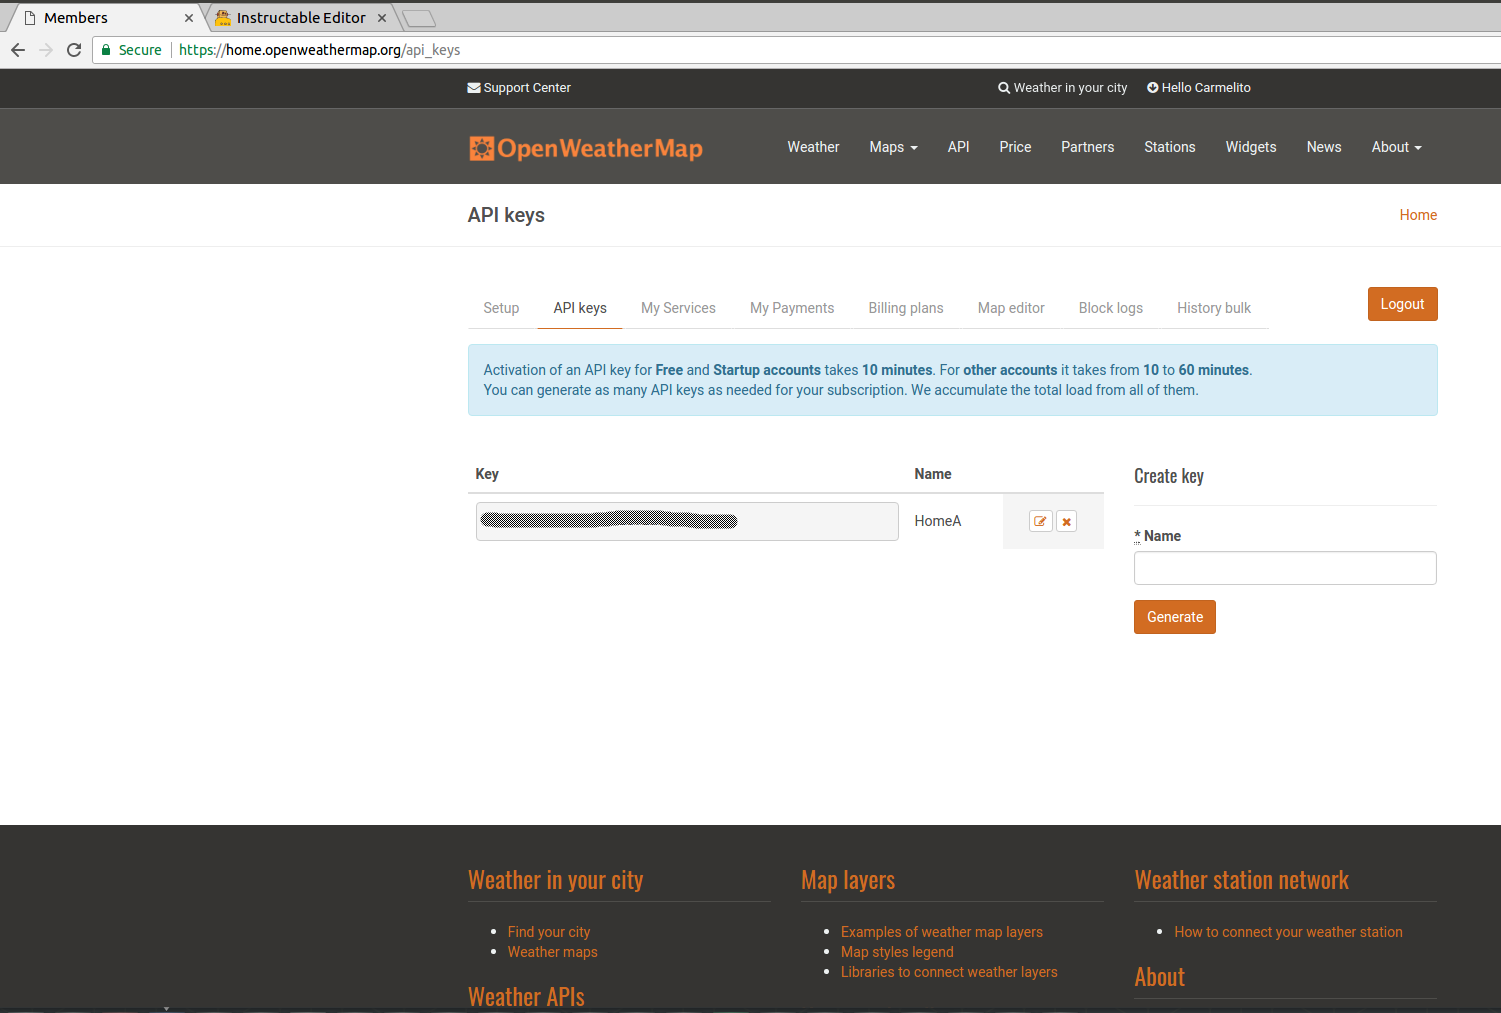
Task: Open Examples of weather map layers
Action: pyautogui.click(x=942, y=932)
